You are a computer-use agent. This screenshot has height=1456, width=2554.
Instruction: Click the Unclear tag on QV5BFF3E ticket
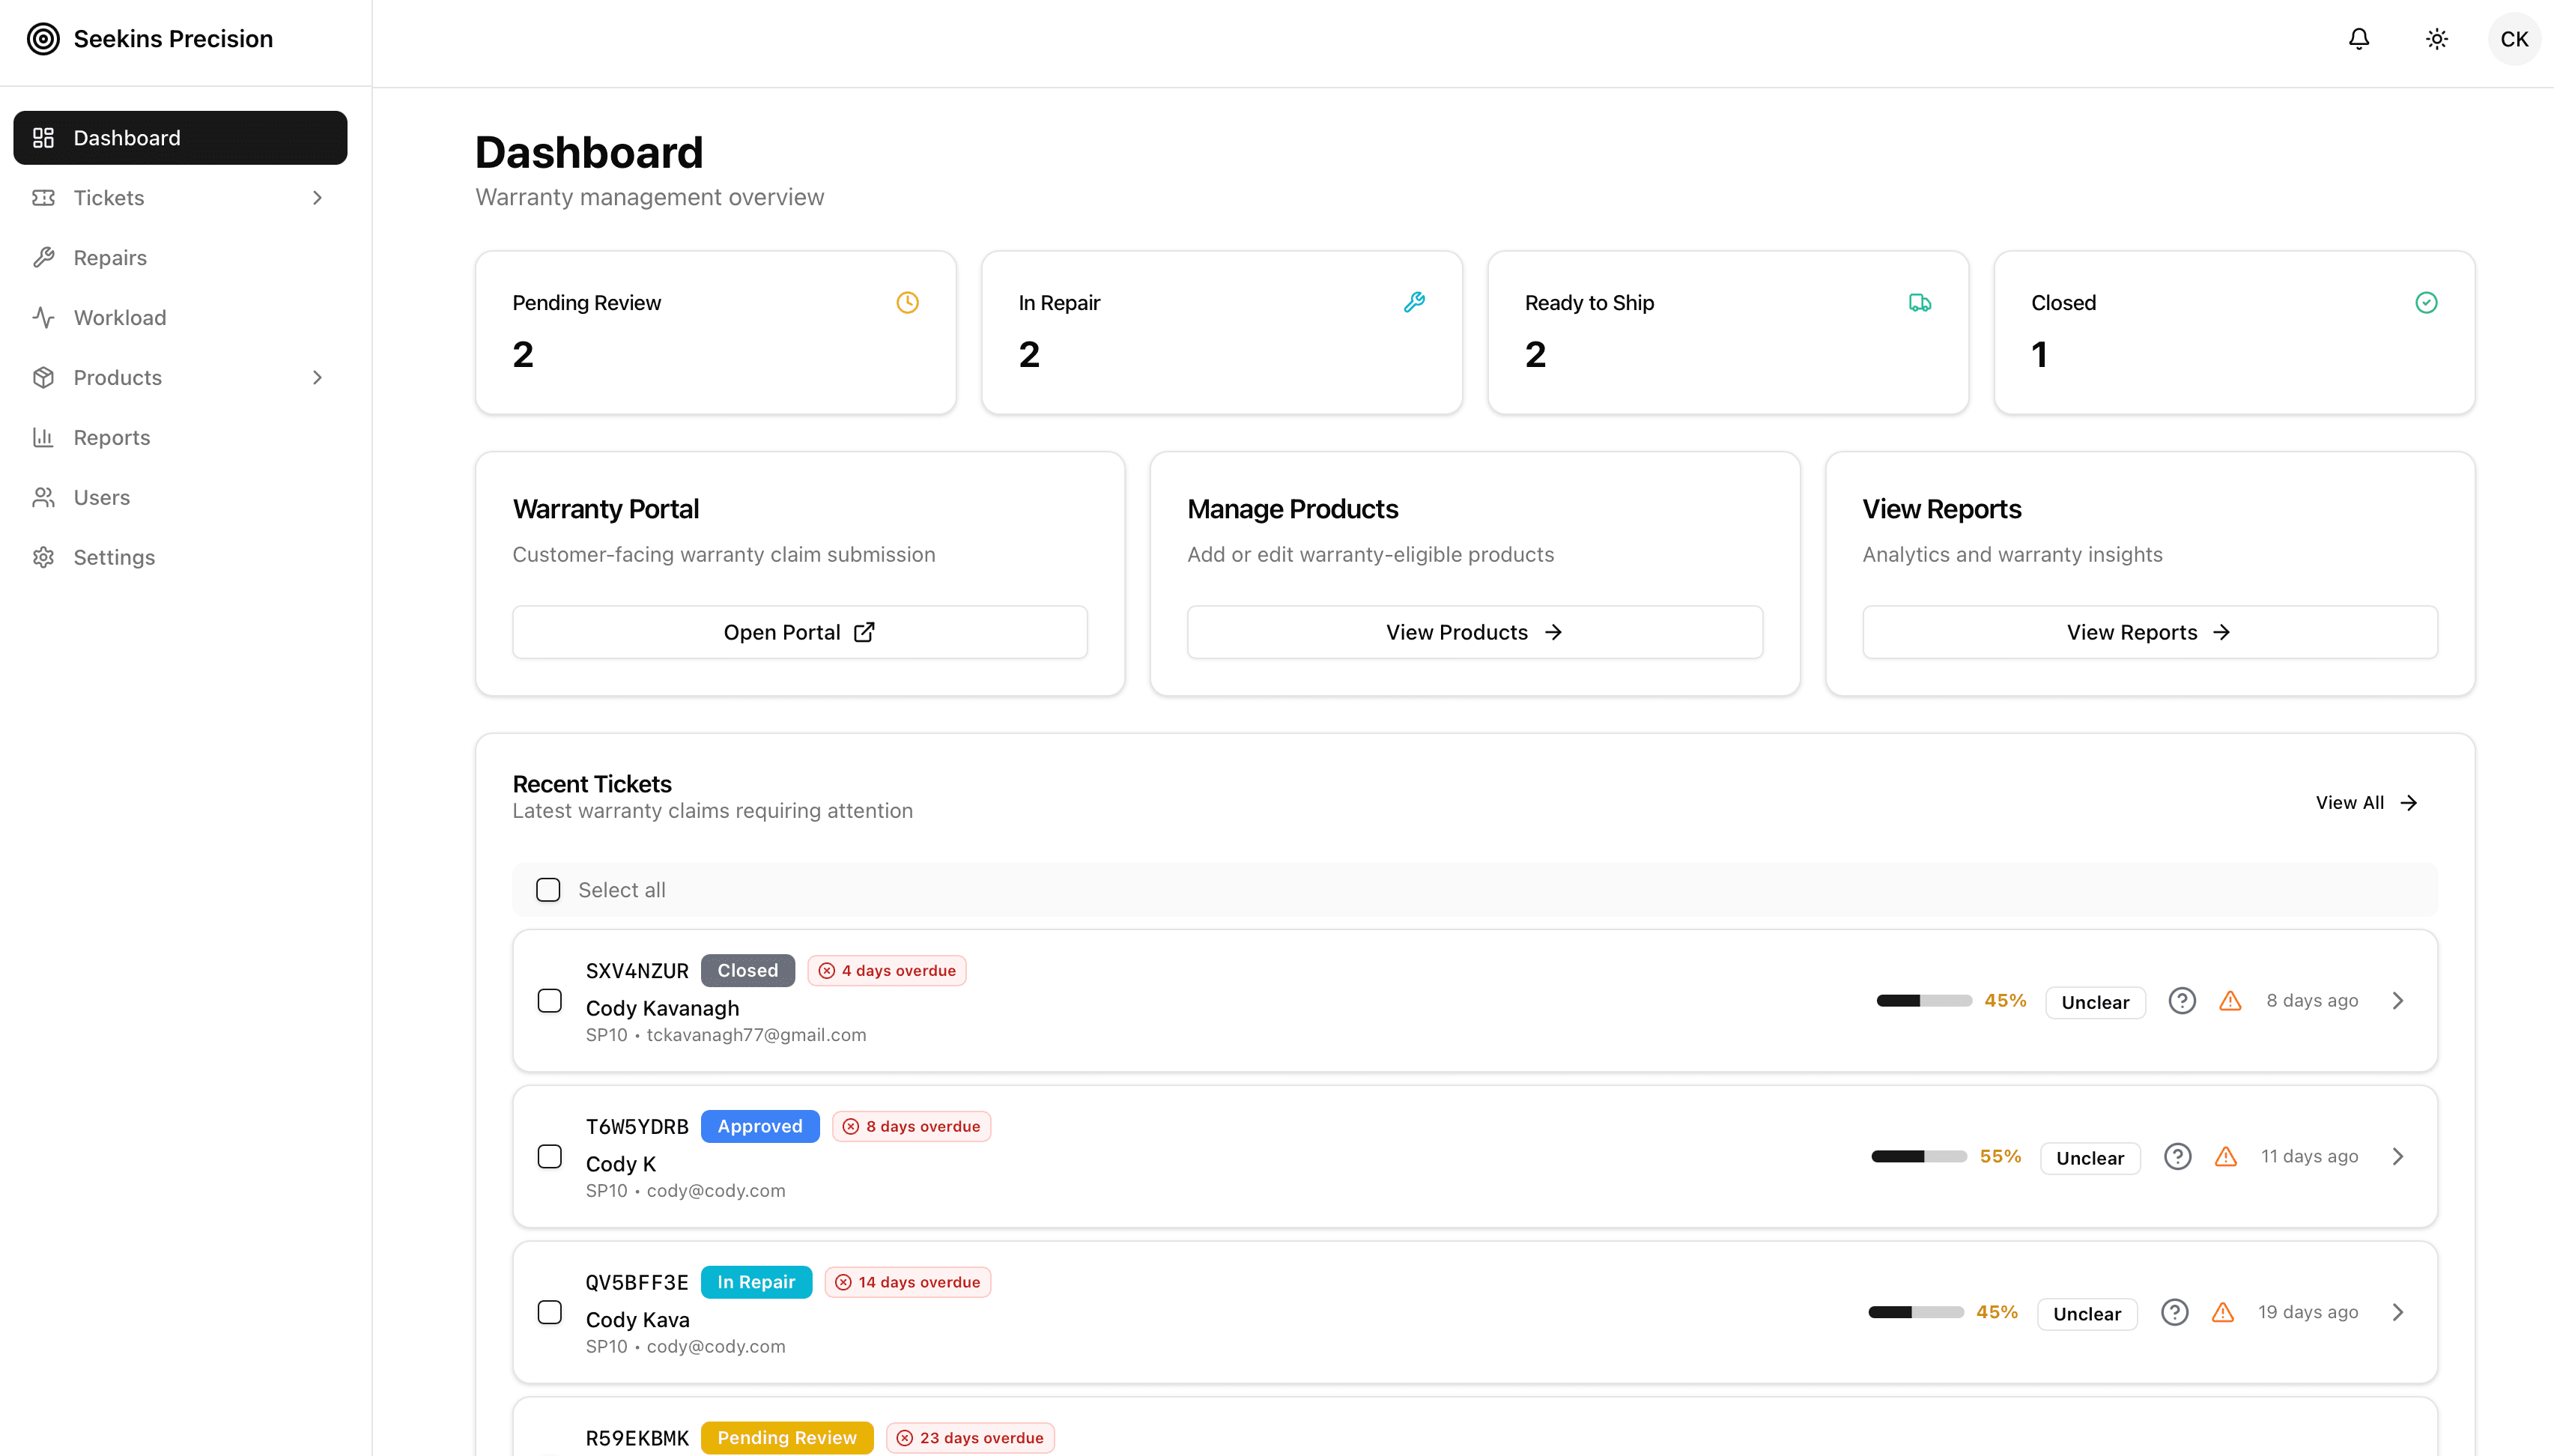coord(2087,1314)
